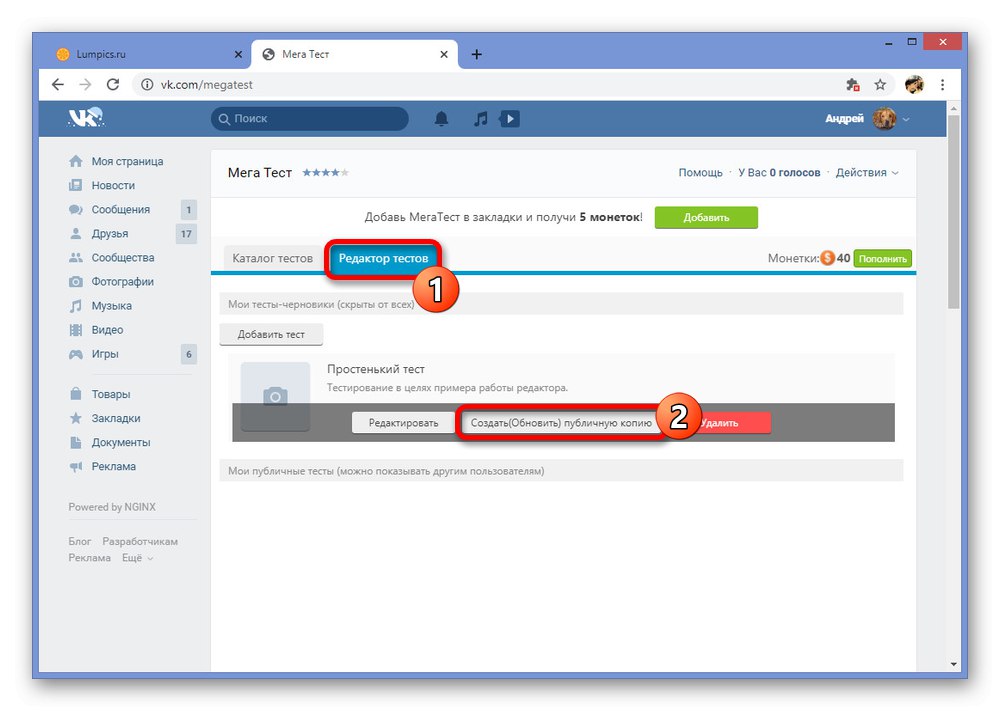Open the notifications bell icon
The width and height of the screenshot is (1000, 711).
[441, 119]
